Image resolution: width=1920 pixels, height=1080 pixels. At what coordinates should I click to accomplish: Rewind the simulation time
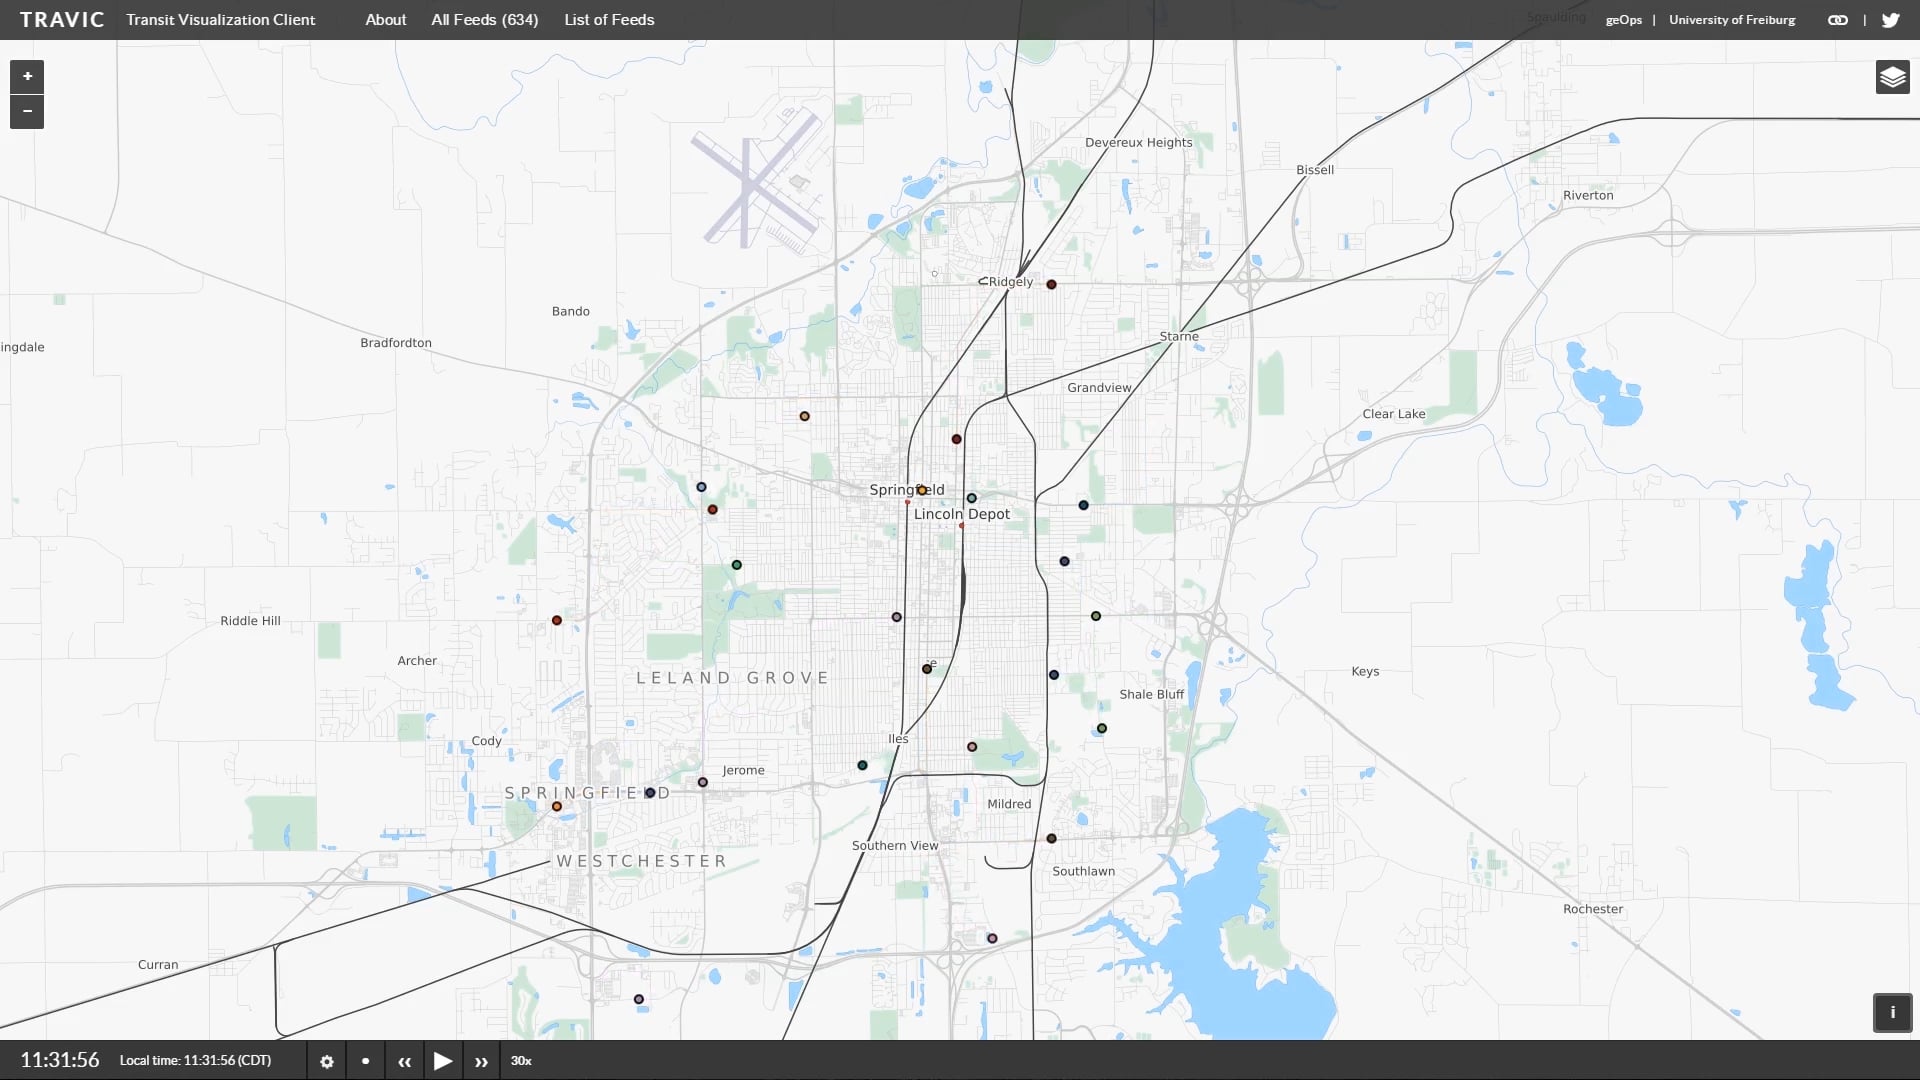[x=405, y=1061]
